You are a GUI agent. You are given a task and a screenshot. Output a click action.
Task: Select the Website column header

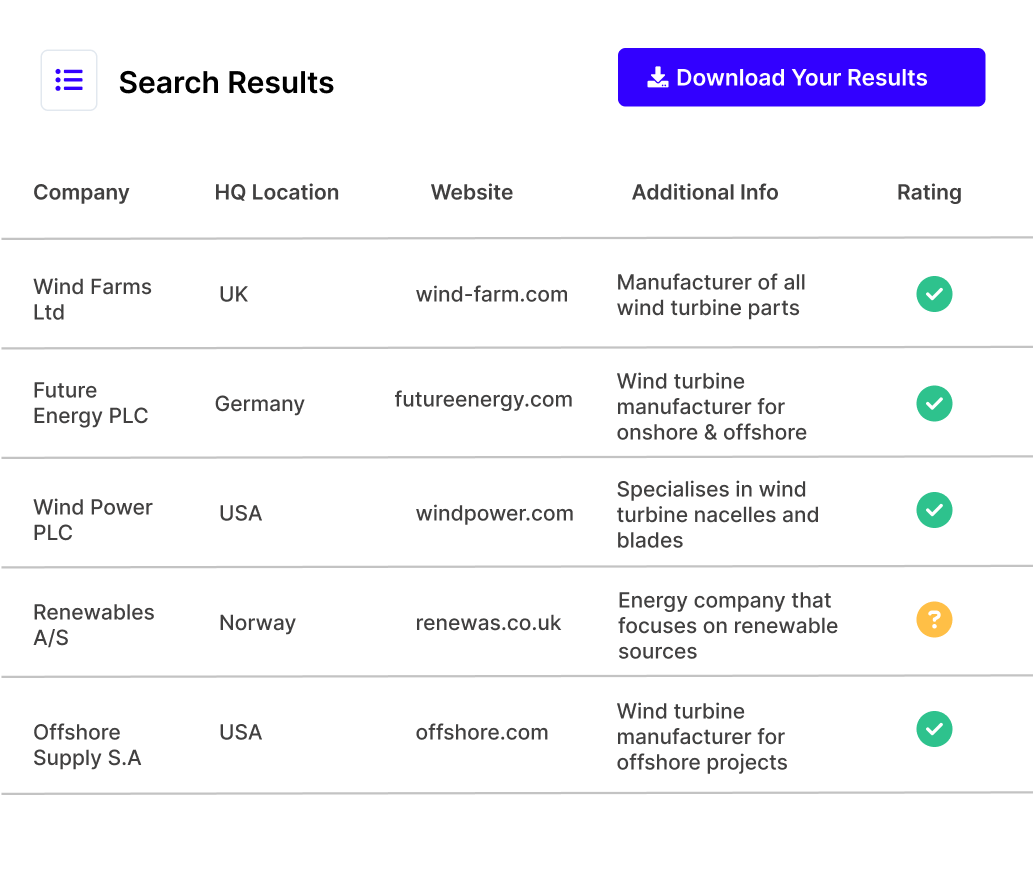click(x=471, y=192)
